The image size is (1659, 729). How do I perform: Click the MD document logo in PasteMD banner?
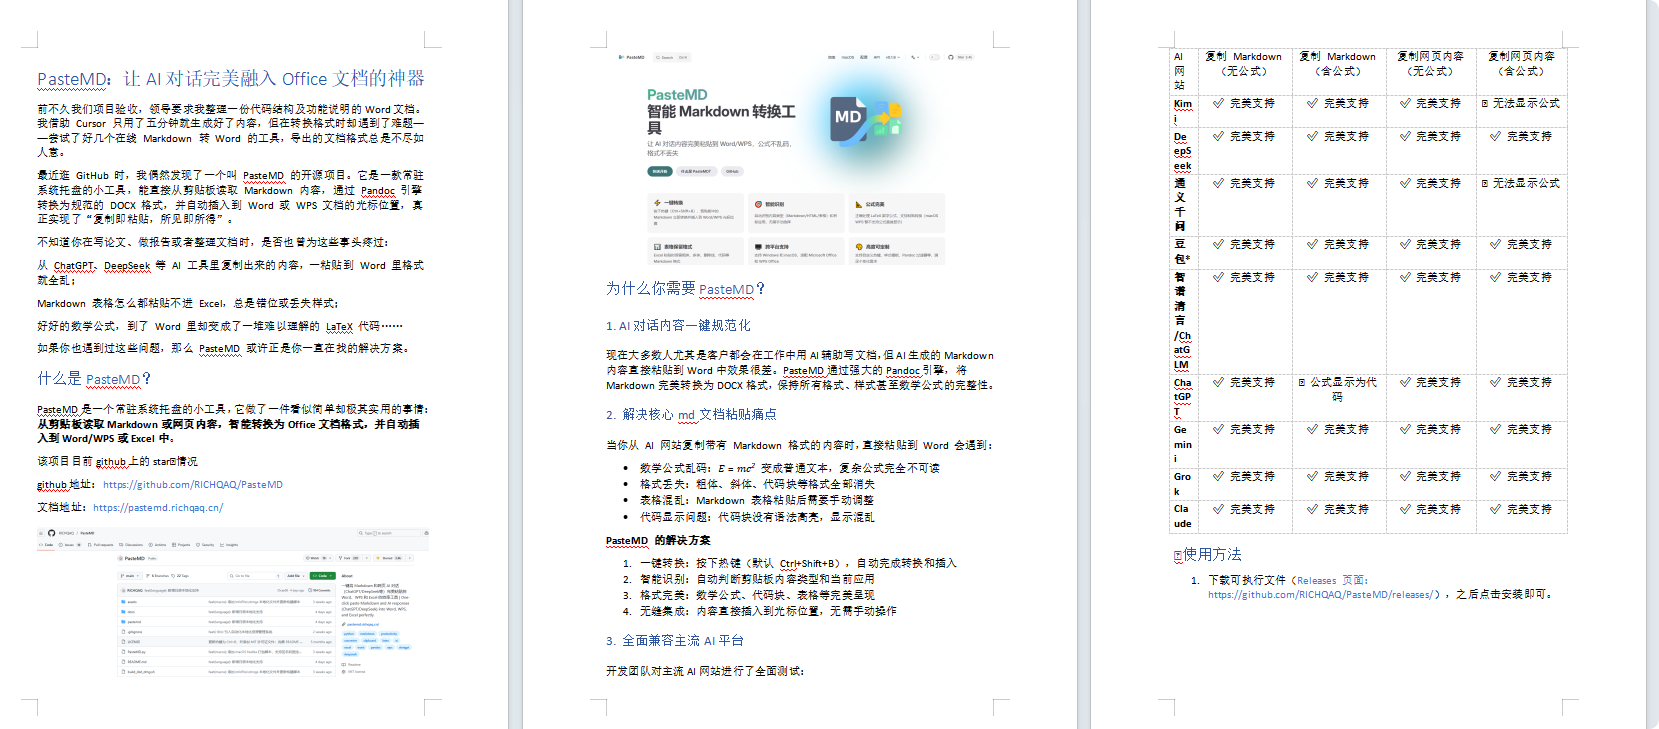click(849, 117)
